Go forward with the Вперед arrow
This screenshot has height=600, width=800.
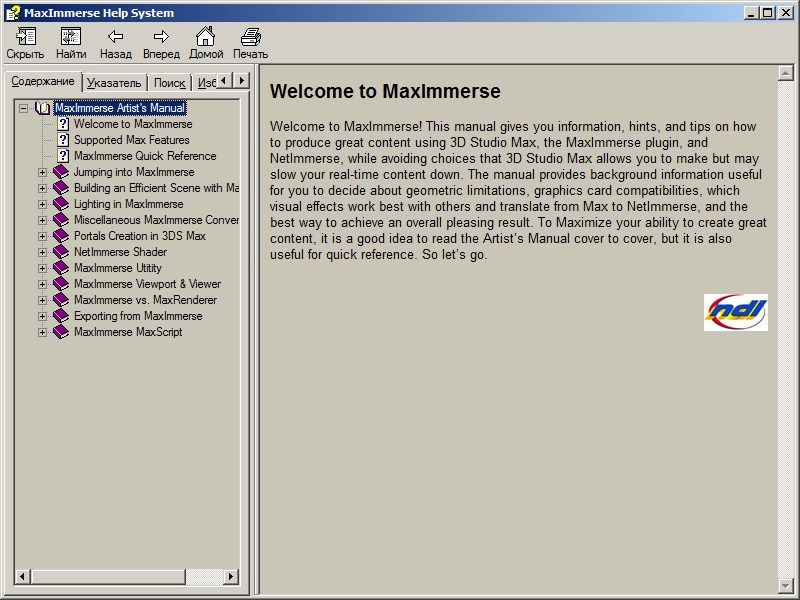(x=161, y=36)
